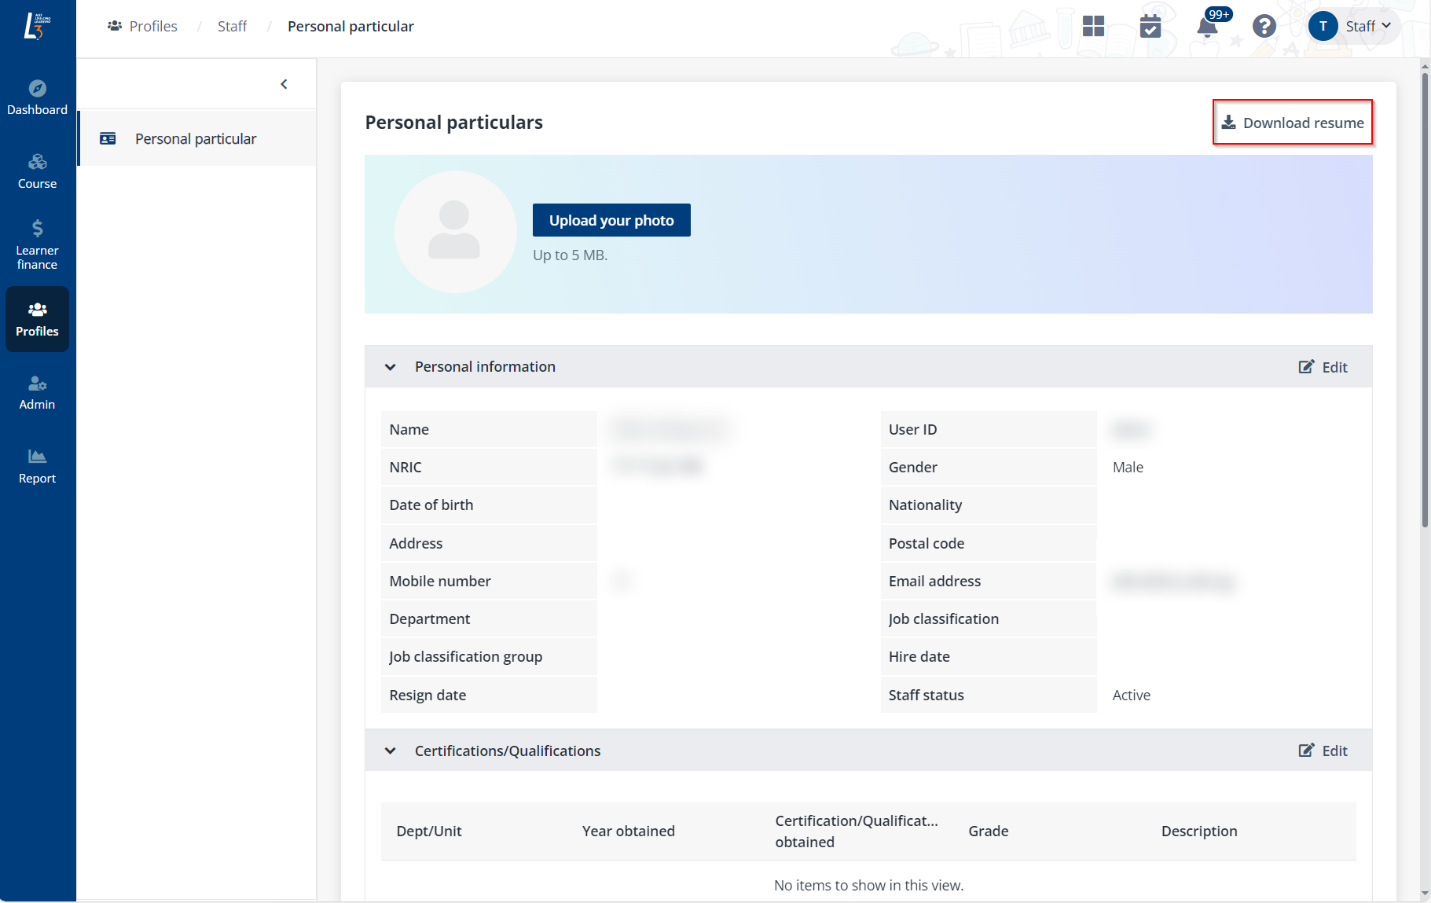The width and height of the screenshot is (1431, 903).
Task: Edit the Personal information section
Action: click(1323, 367)
